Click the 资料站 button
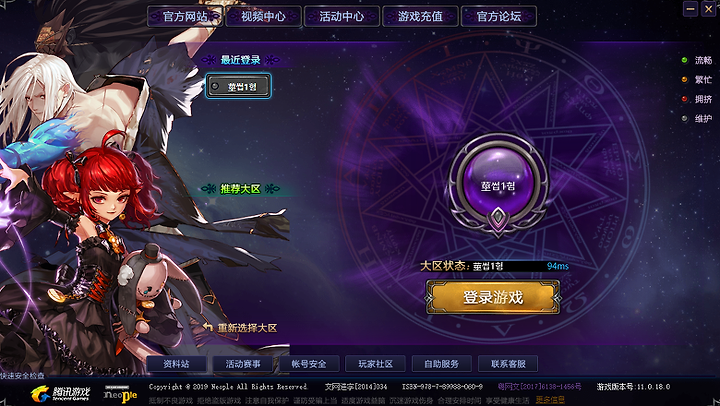The height and width of the screenshot is (406, 720). 176,364
